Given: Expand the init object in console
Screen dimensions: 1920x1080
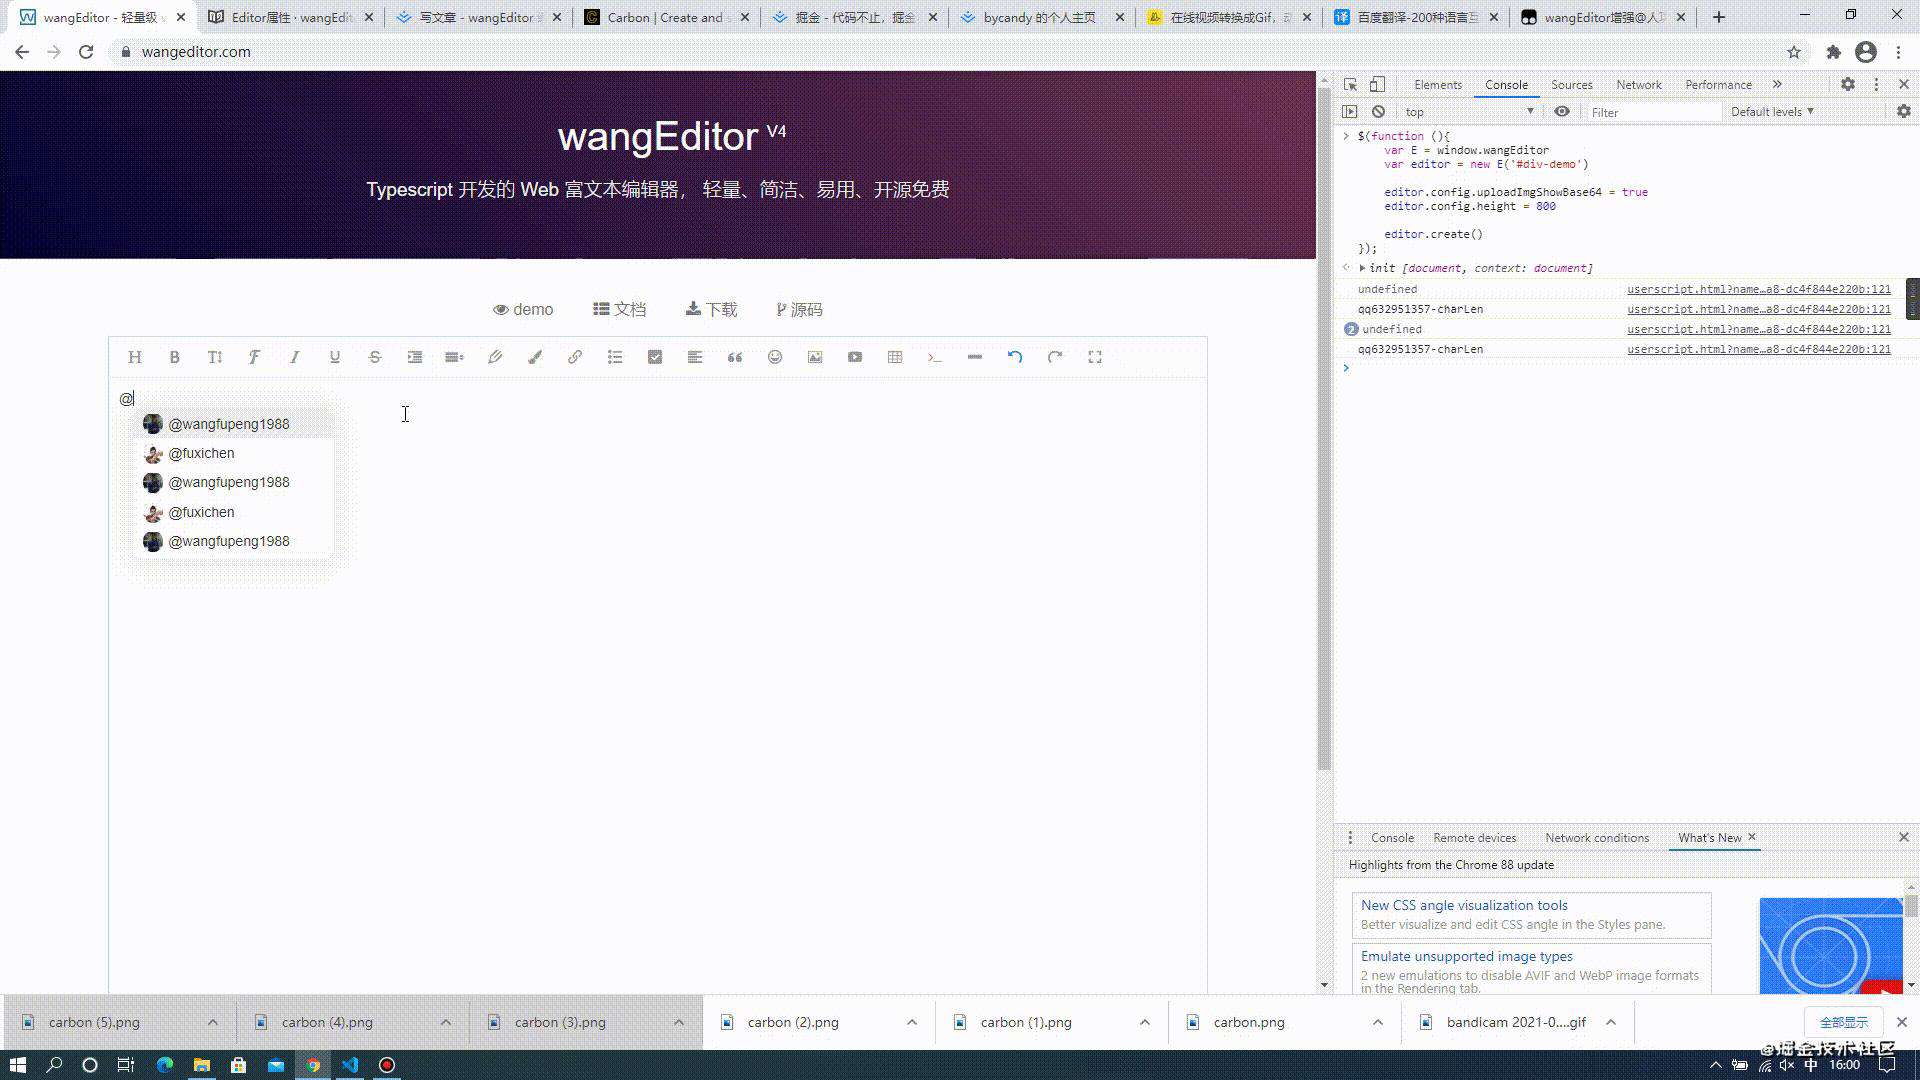Looking at the screenshot, I should point(1362,268).
